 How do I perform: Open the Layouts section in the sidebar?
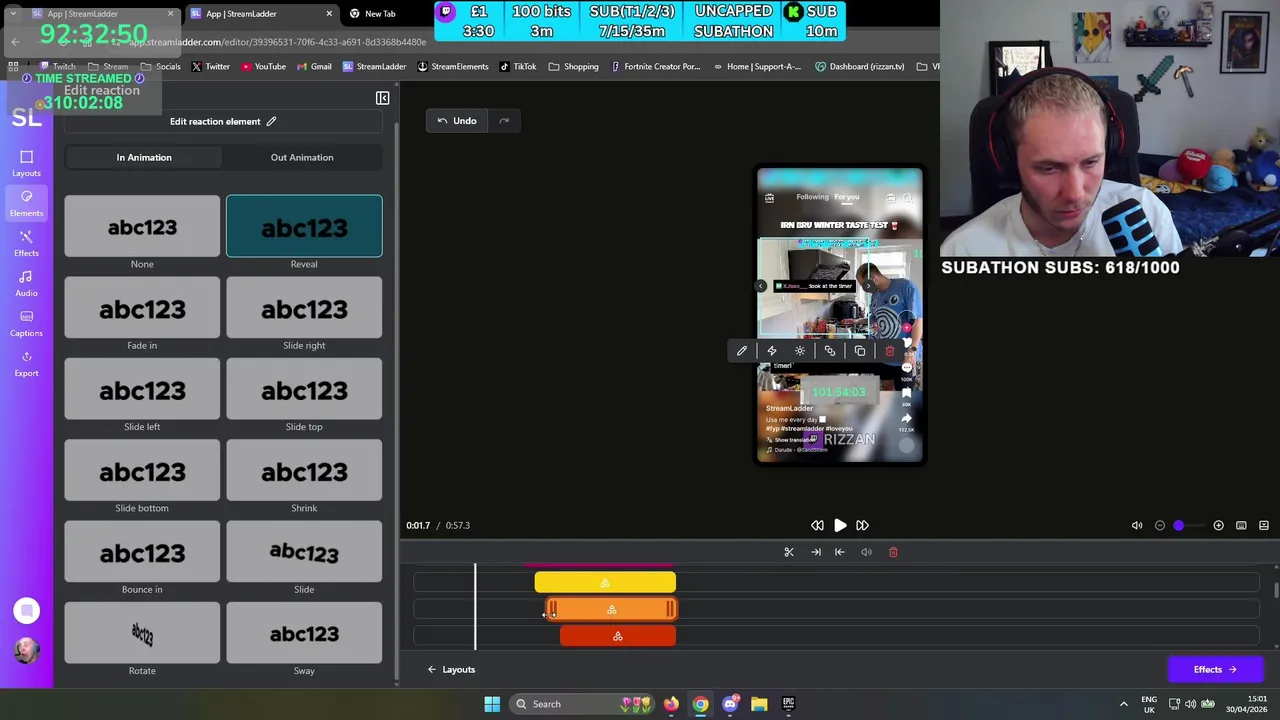(26, 163)
